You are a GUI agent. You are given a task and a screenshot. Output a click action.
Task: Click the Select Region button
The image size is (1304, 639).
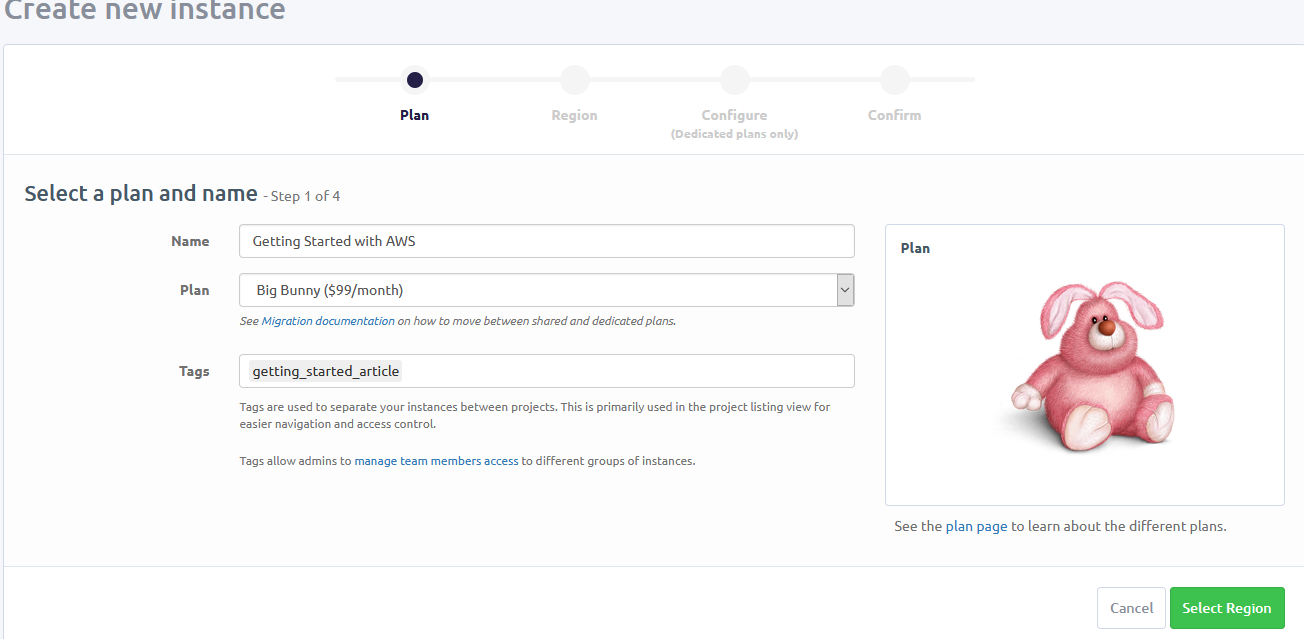[1227, 608]
